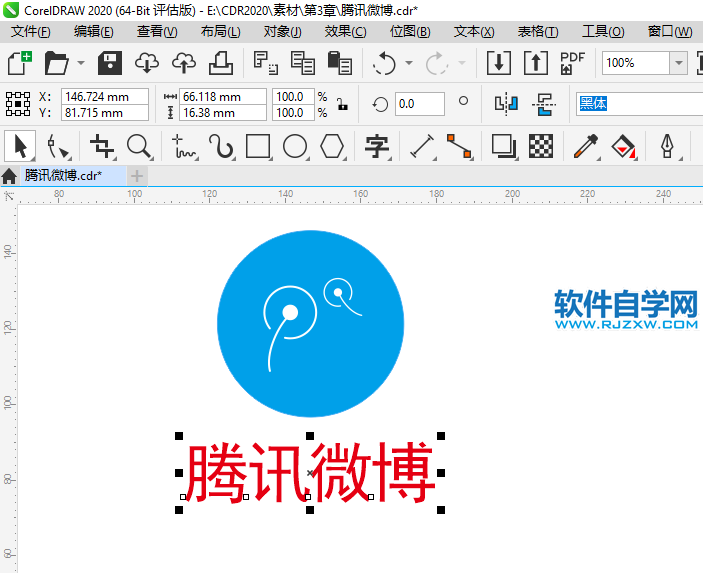
Task: Click the horizontal scale factor 100.0 field
Action: pyautogui.click(x=293, y=96)
